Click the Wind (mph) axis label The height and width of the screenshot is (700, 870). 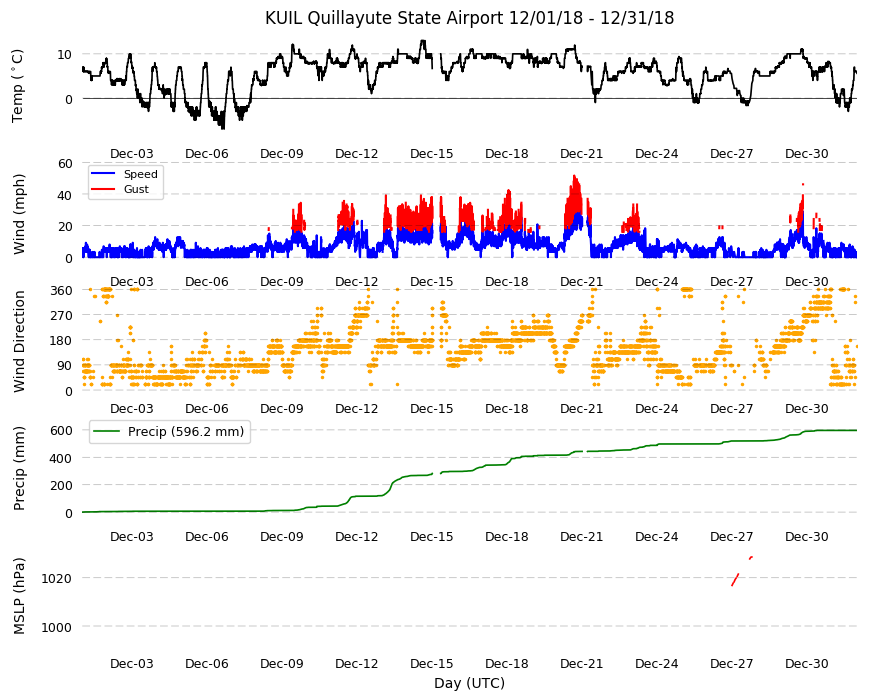[19, 214]
